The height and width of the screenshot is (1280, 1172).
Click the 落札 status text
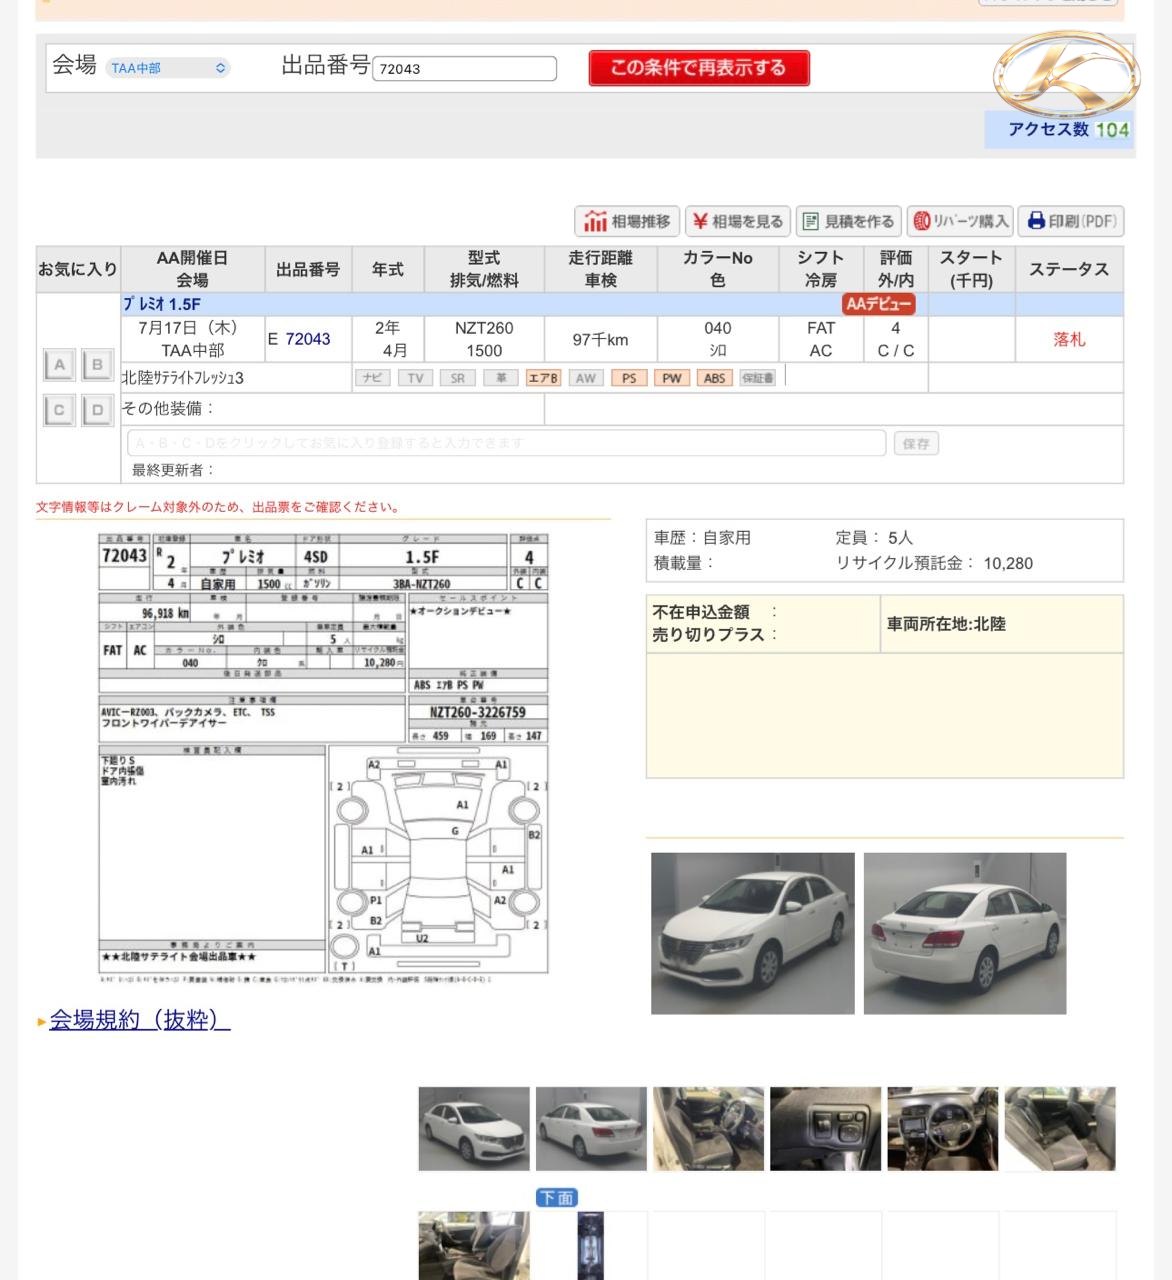coord(1069,339)
